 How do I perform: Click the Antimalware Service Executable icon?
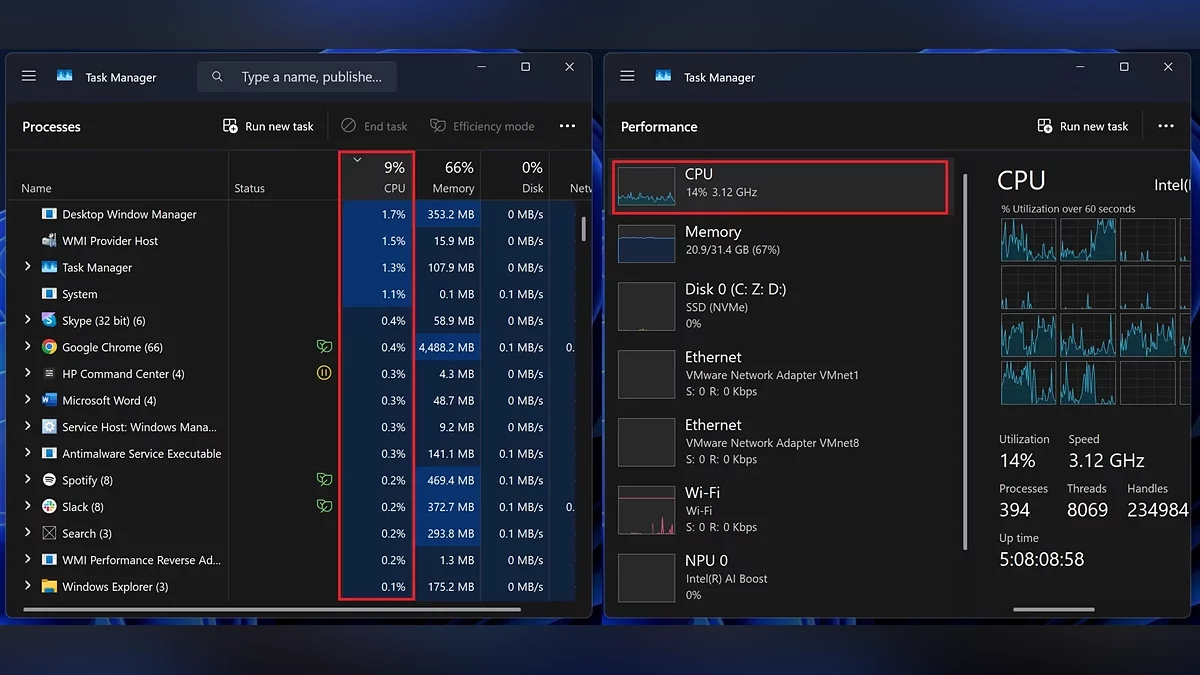point(49,453)
